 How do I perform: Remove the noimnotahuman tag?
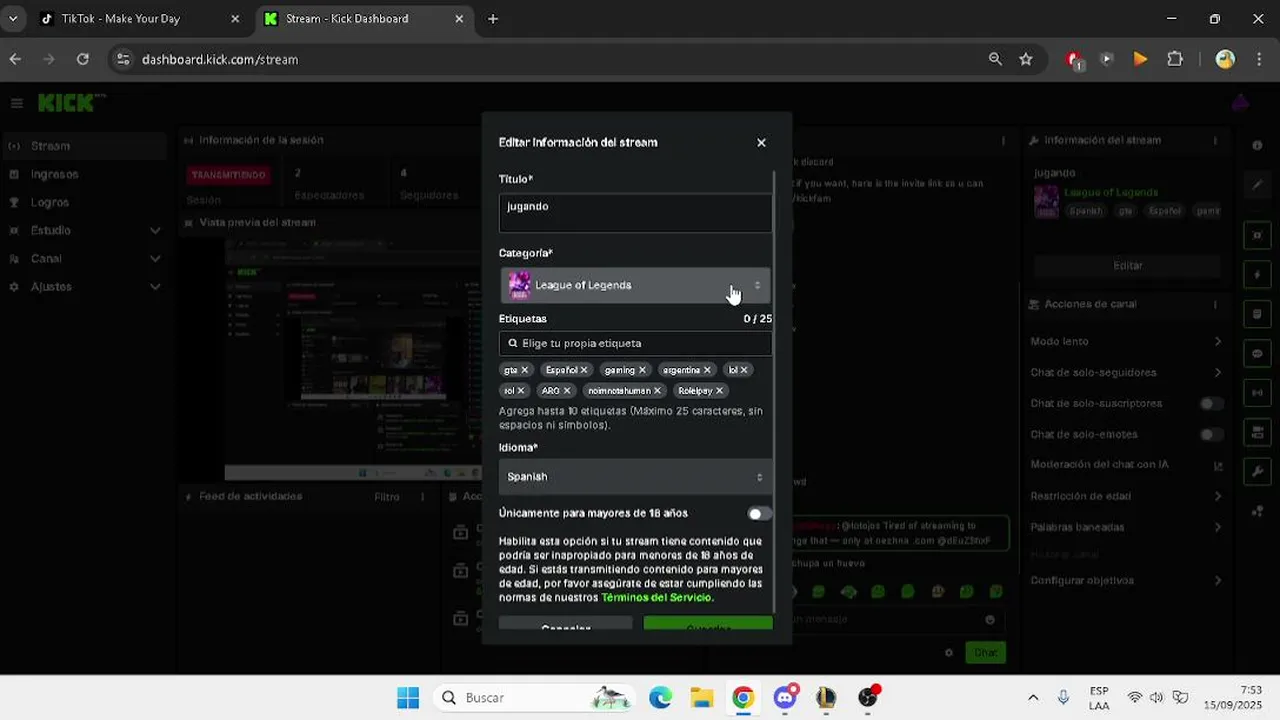pos(658,391)
